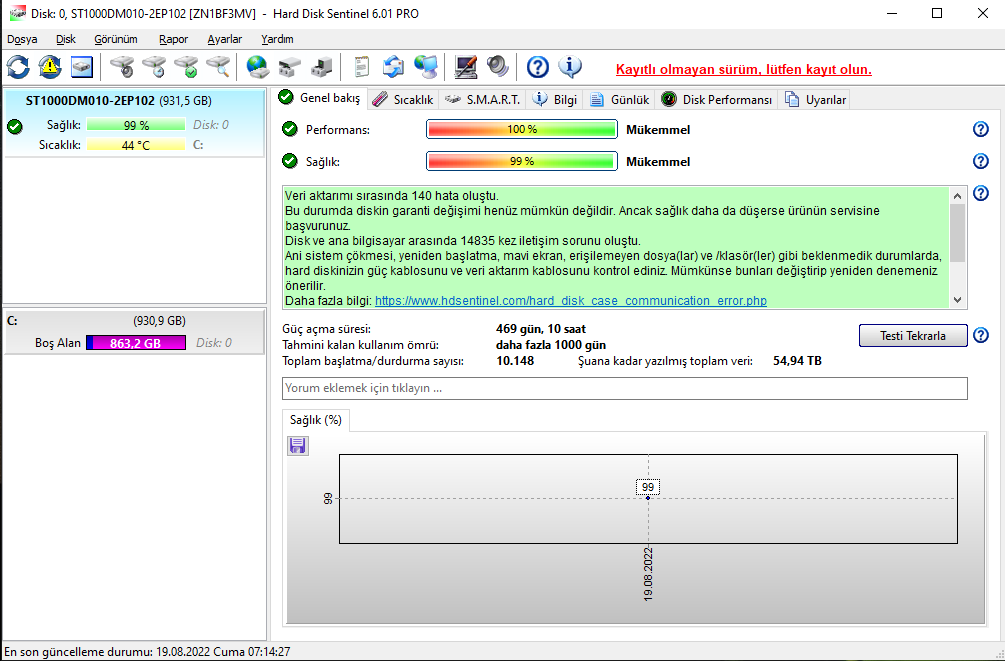Click the disk with speaker noise-test icon
Viewport: 1005px width, 661px height.
122,67
